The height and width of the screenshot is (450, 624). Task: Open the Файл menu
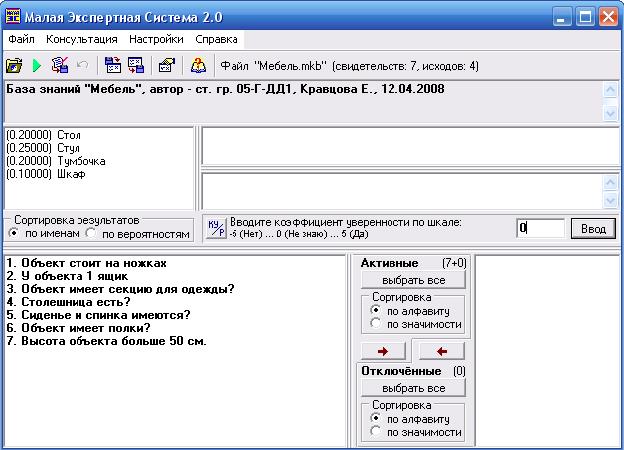pyautogui.click(x=21, y=39)
